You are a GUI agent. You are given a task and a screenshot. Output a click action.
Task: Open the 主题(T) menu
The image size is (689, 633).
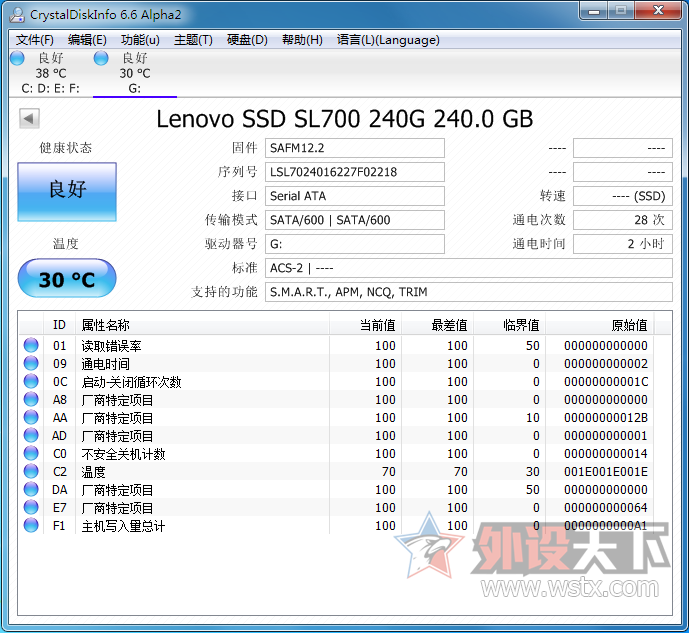coord(193,40)
